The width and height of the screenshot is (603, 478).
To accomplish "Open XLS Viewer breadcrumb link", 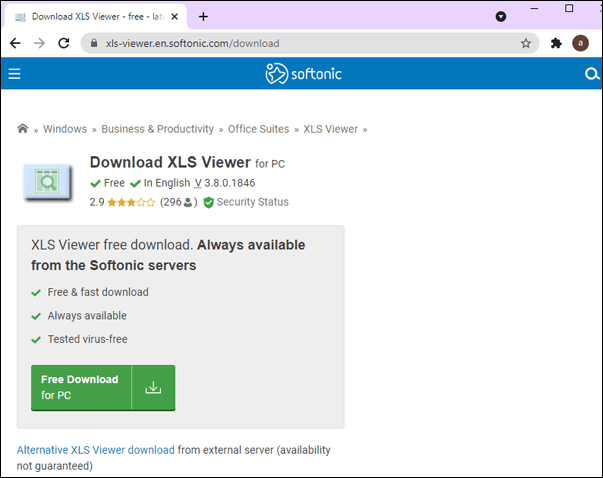I will (330, 129).
